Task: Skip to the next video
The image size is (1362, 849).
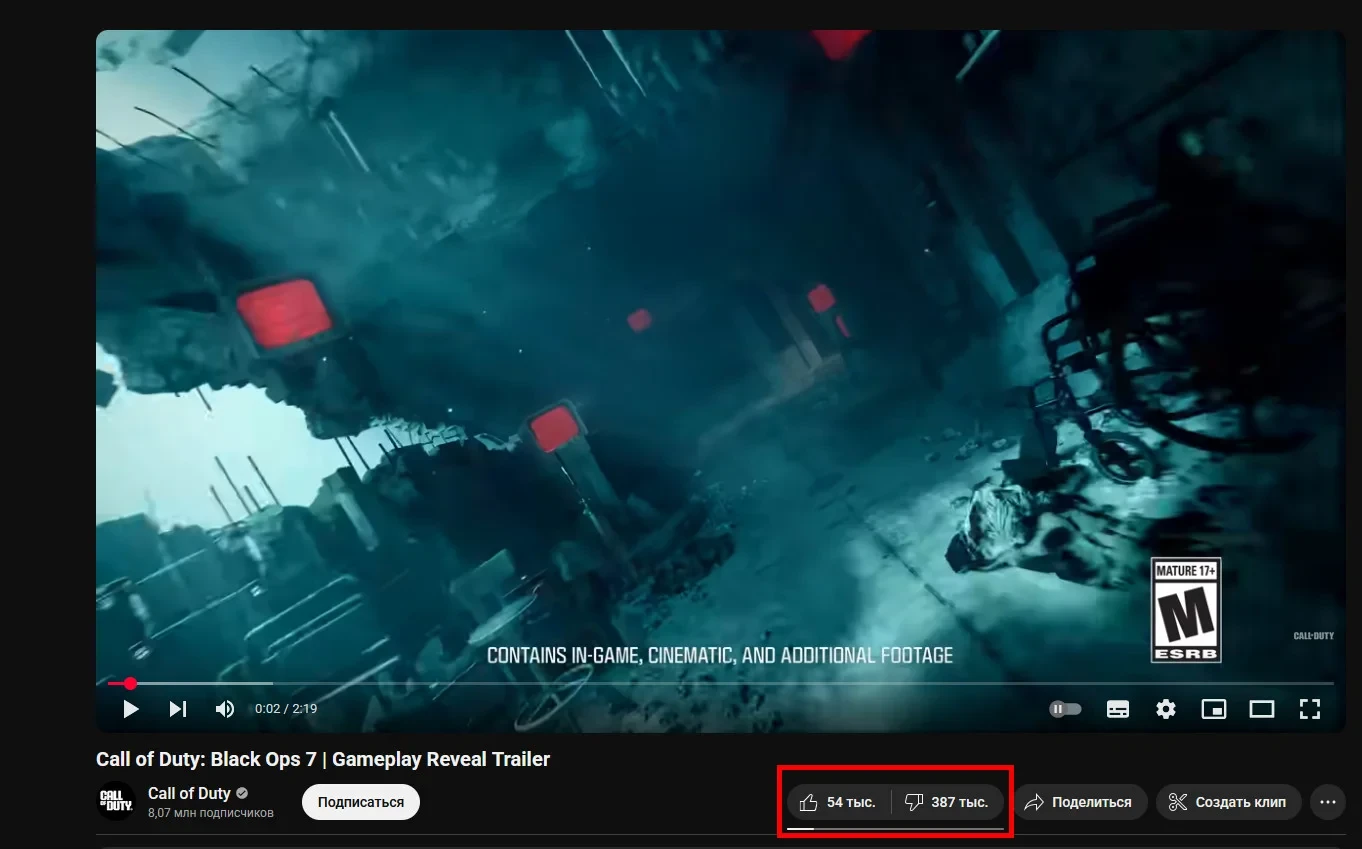Action: [x=178, y=709]
